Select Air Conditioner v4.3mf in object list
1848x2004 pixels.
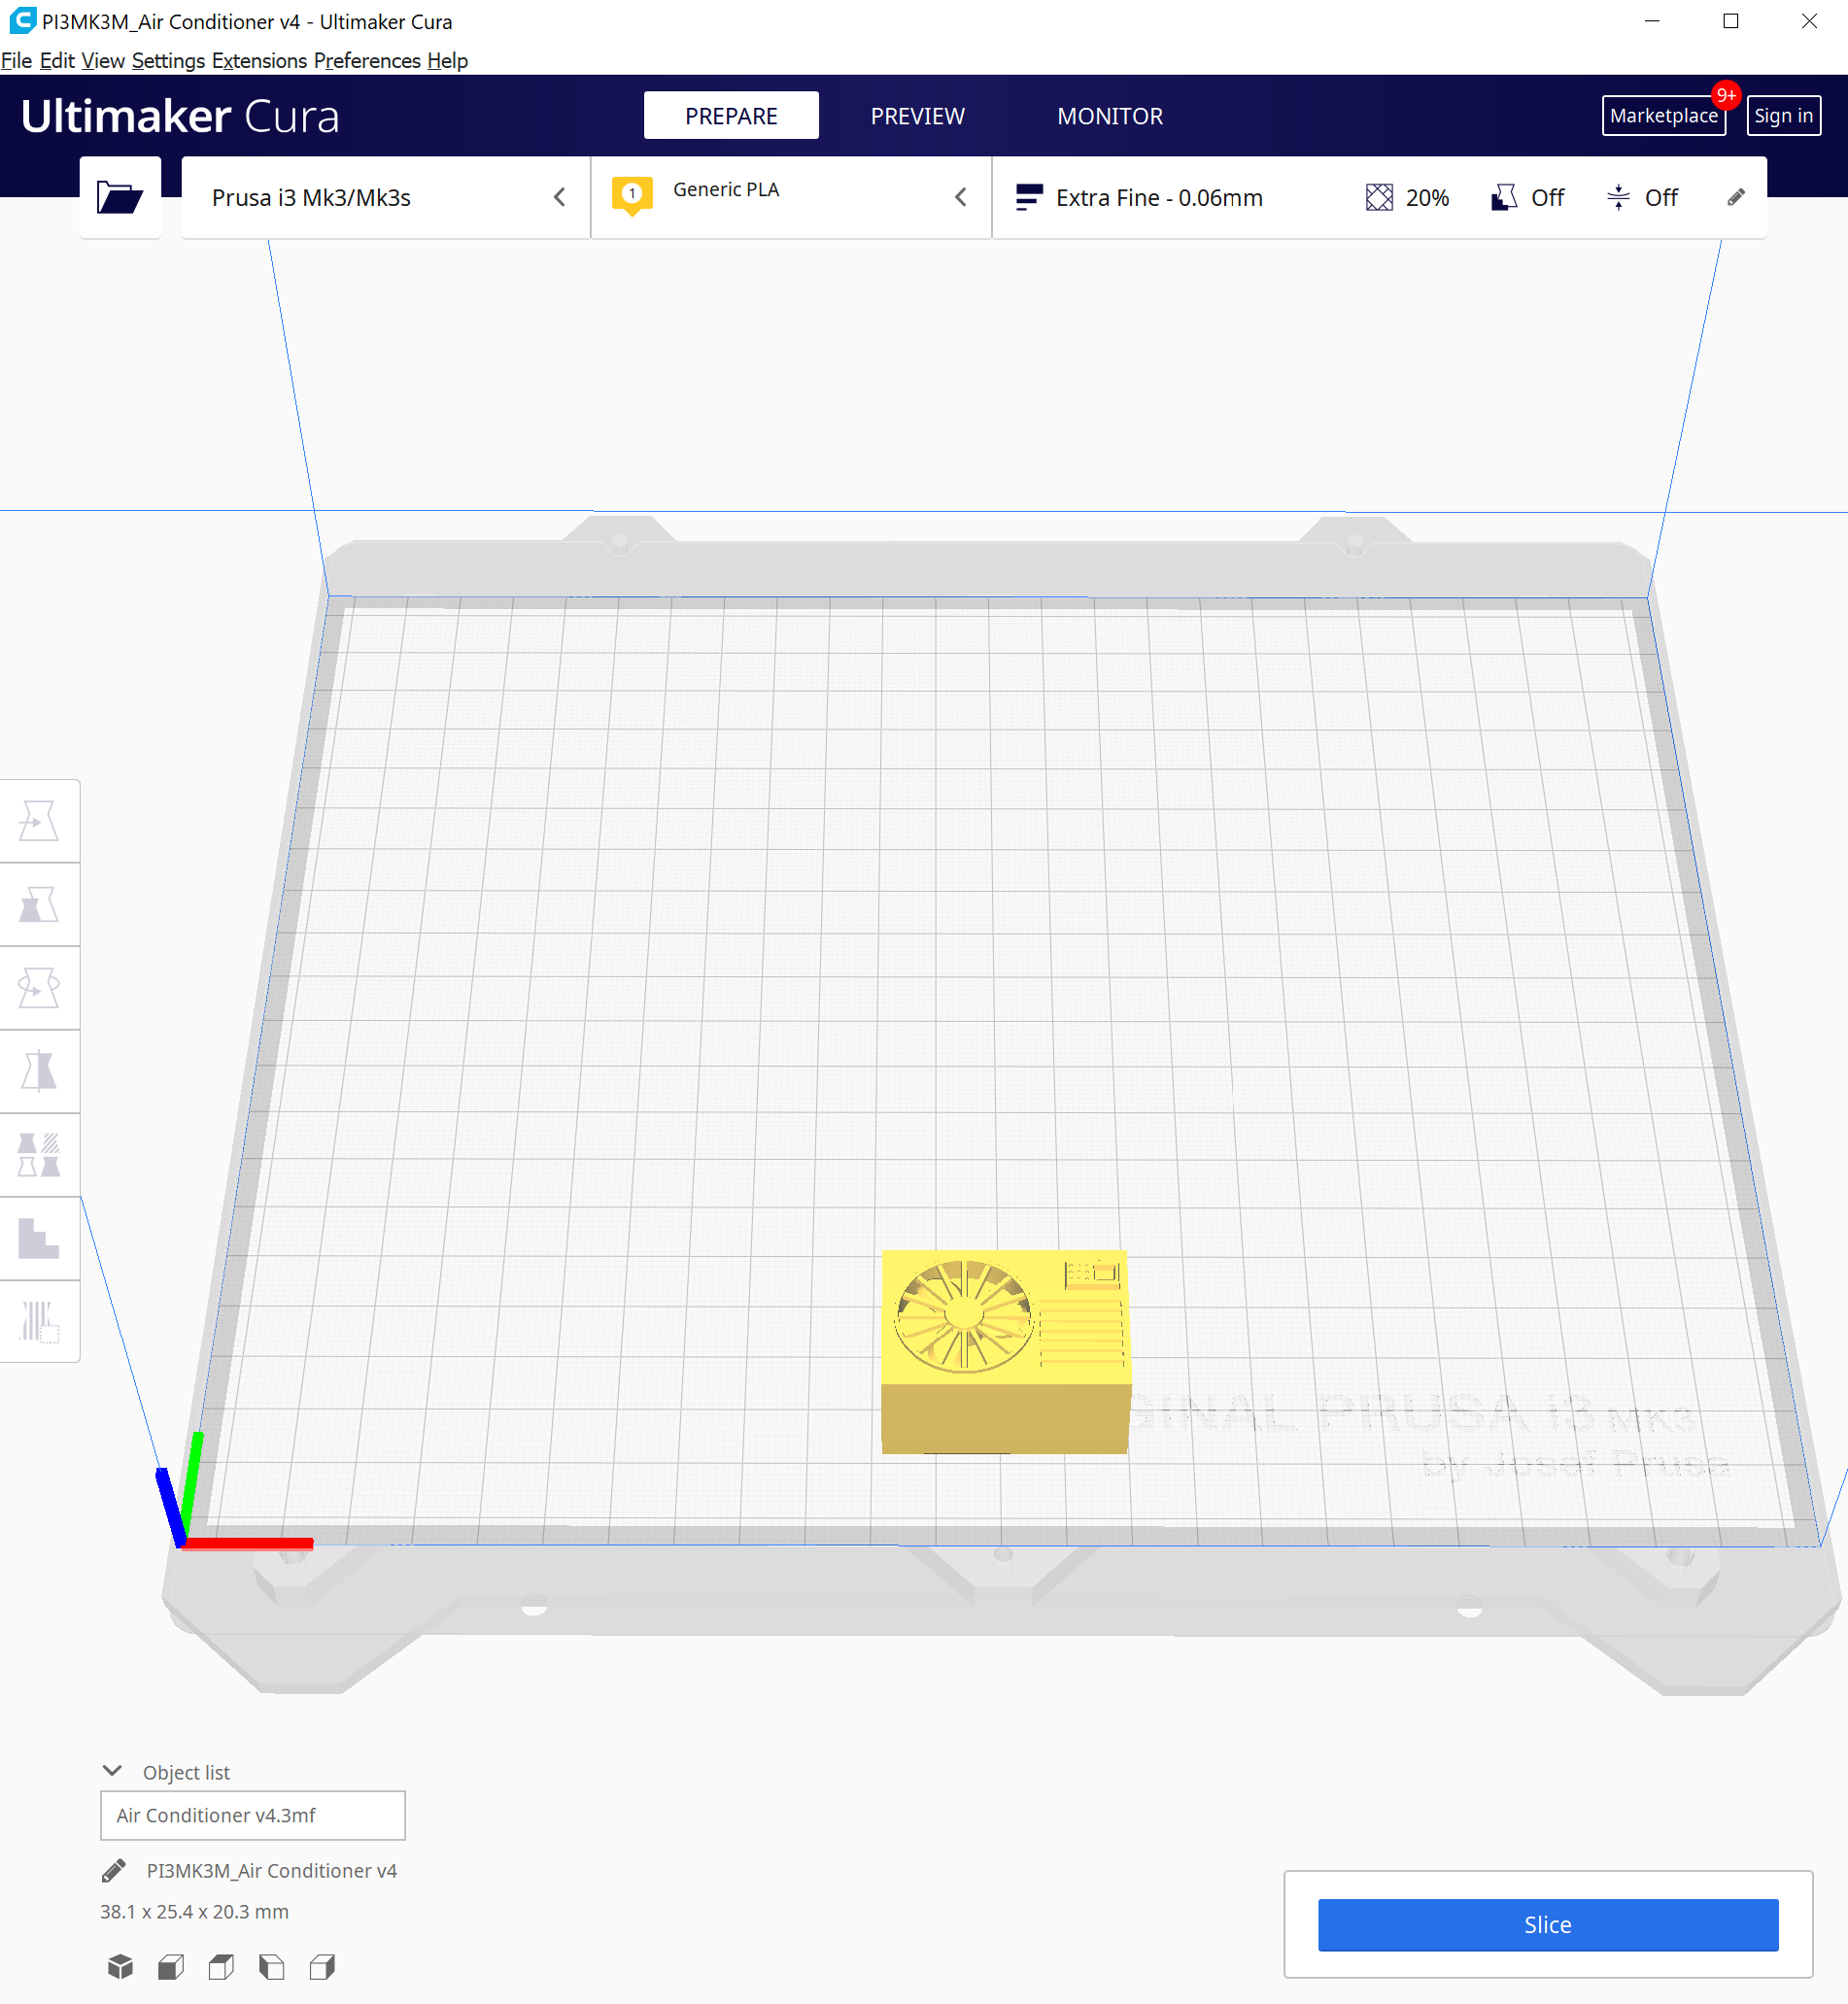[251, 1815]
